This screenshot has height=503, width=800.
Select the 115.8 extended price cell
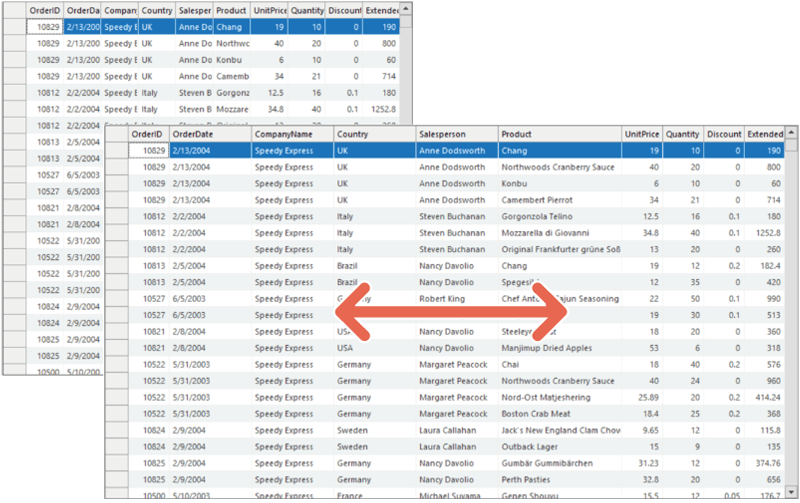coord(765,431)
